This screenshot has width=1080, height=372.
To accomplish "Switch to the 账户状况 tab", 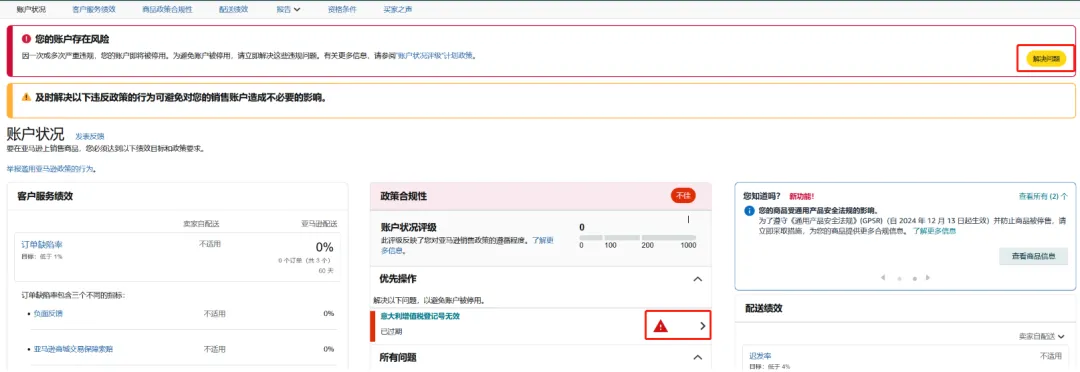I will coord(31,10).
